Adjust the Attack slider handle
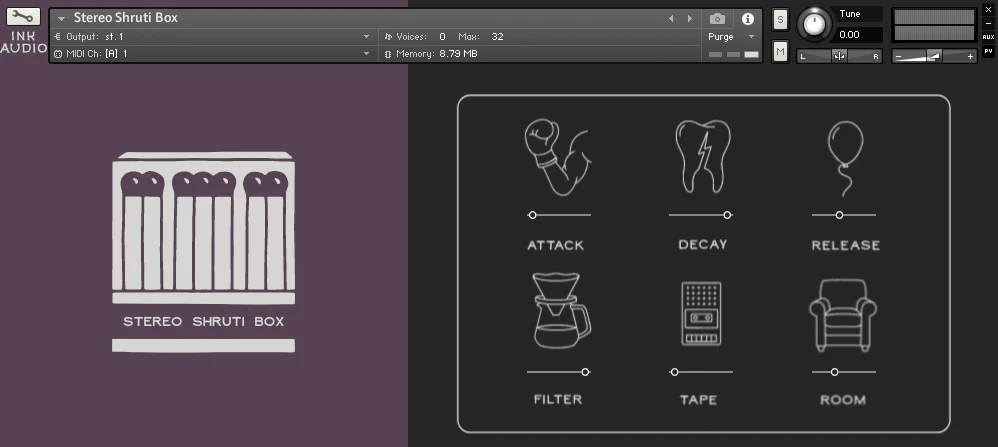The image size is (998, 447). click(x=532, y=215)
